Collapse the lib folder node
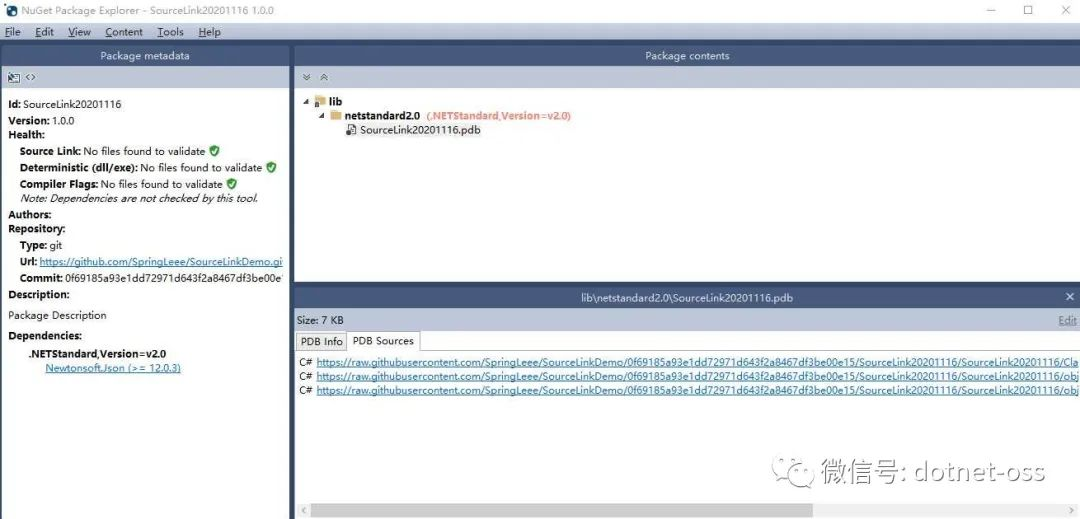Viewport: 1080px width, 519px height. pos(306,101)
